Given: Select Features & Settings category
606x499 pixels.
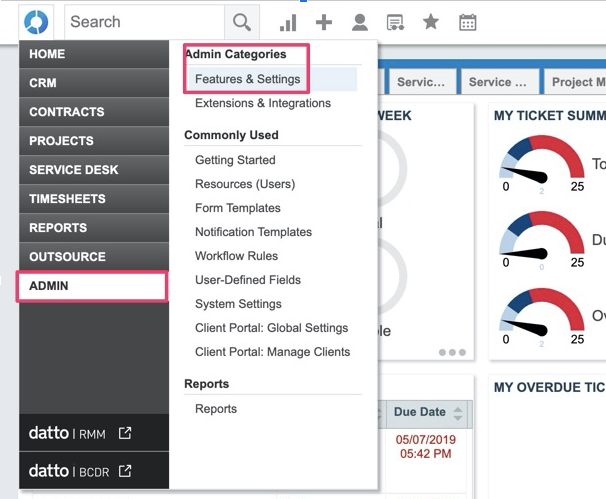Looking at the screenshot, I should click(247, 79).
